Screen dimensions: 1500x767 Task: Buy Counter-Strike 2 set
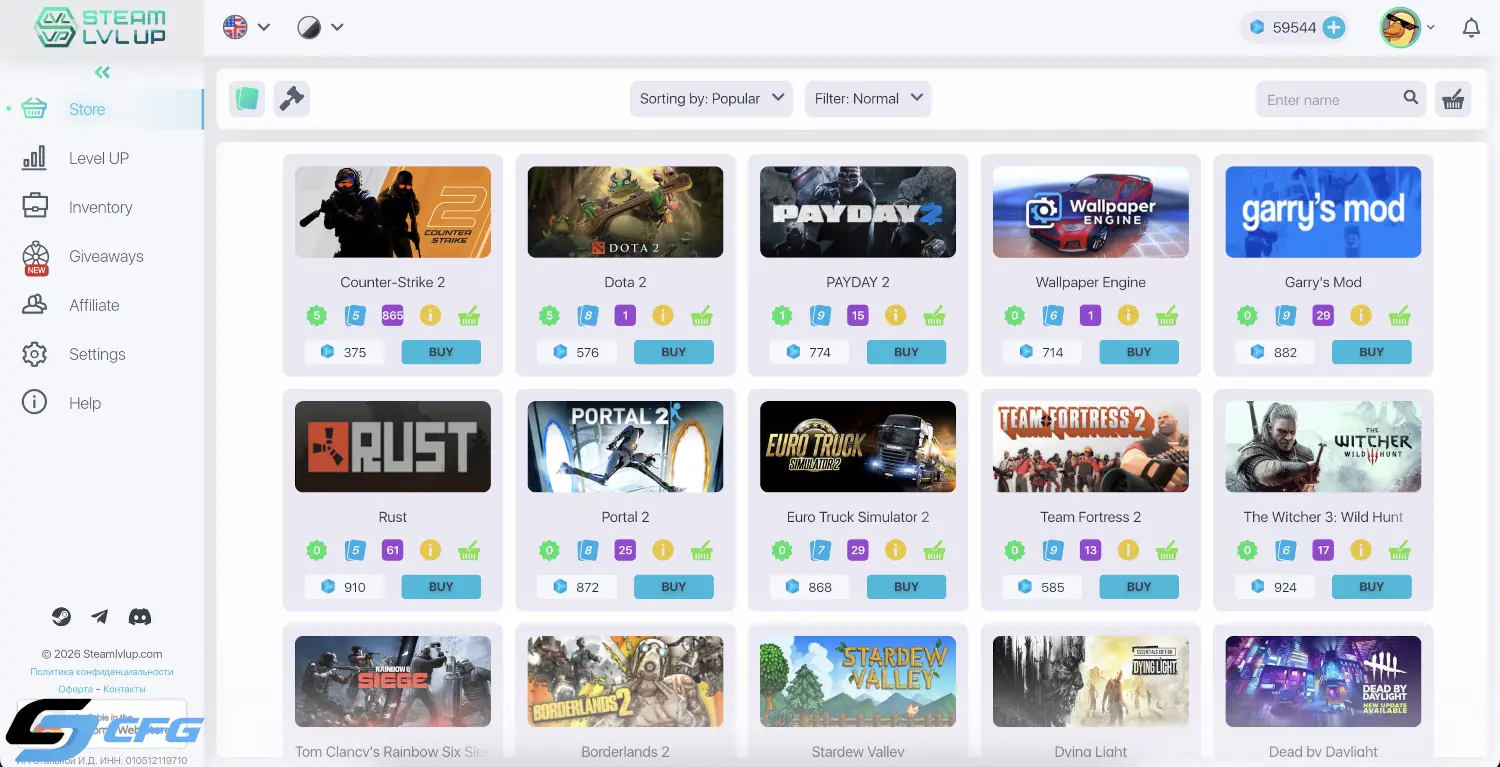pyautogui.click(x=441, y=352)
